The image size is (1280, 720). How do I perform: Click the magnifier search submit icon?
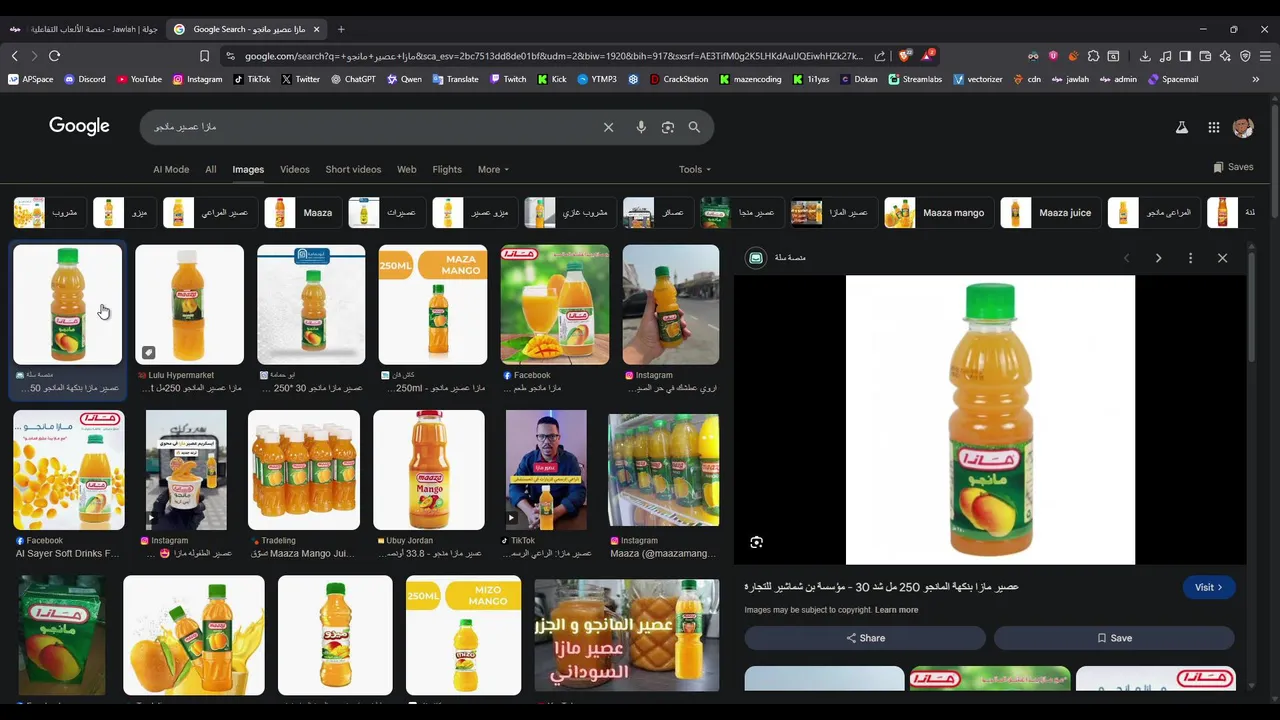pos(694,127)
